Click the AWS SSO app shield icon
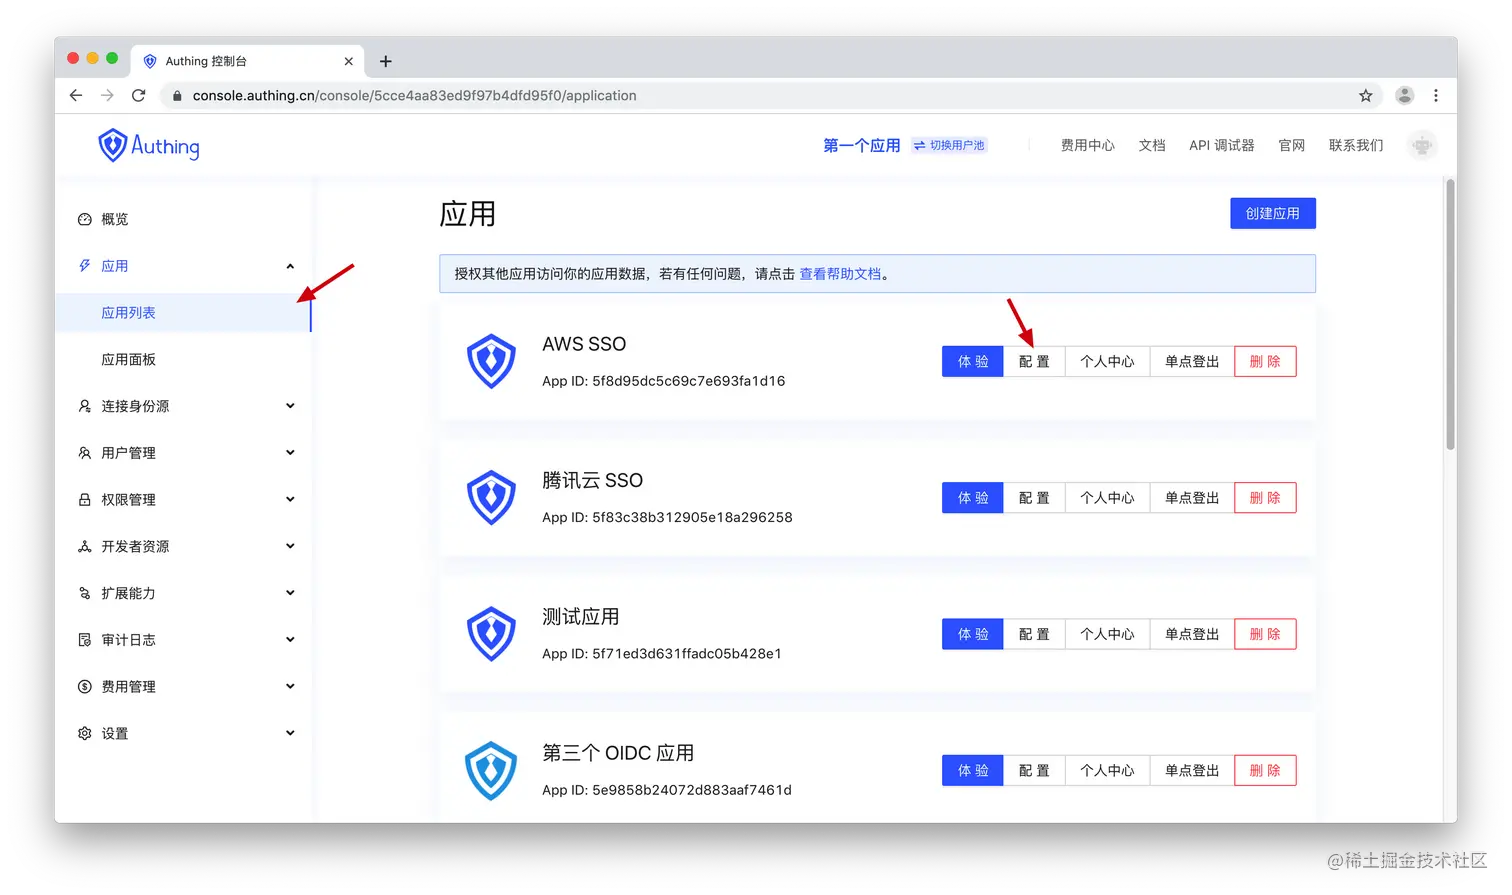This screenshot has height=895, width=1512. tap(491, 361)
